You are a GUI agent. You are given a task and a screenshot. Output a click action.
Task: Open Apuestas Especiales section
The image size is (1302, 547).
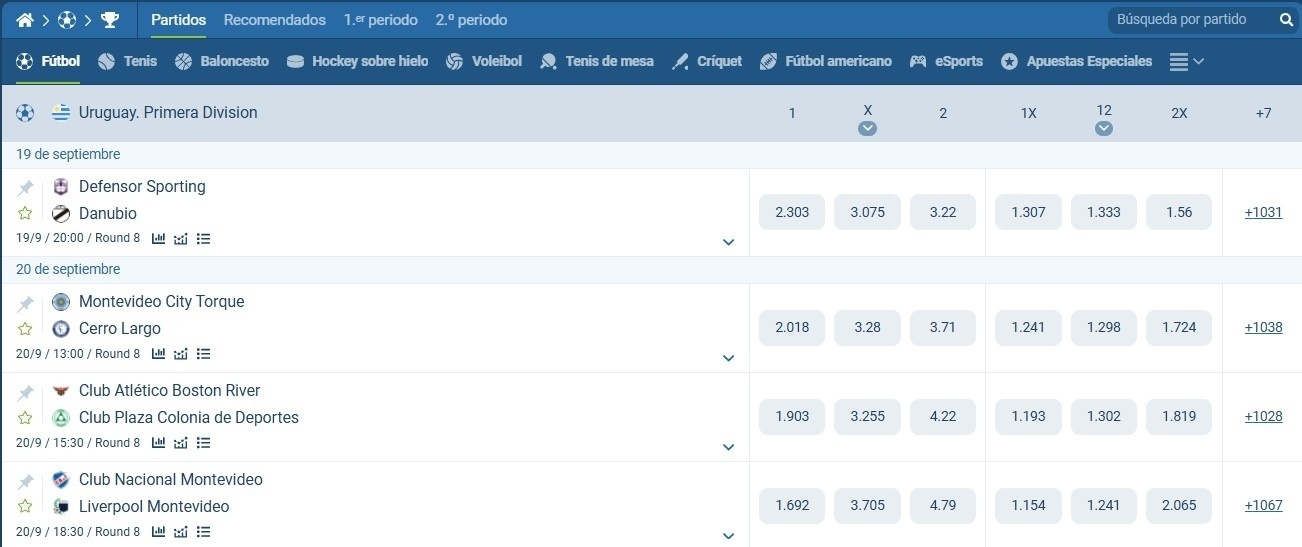[x=1076, y=61]
